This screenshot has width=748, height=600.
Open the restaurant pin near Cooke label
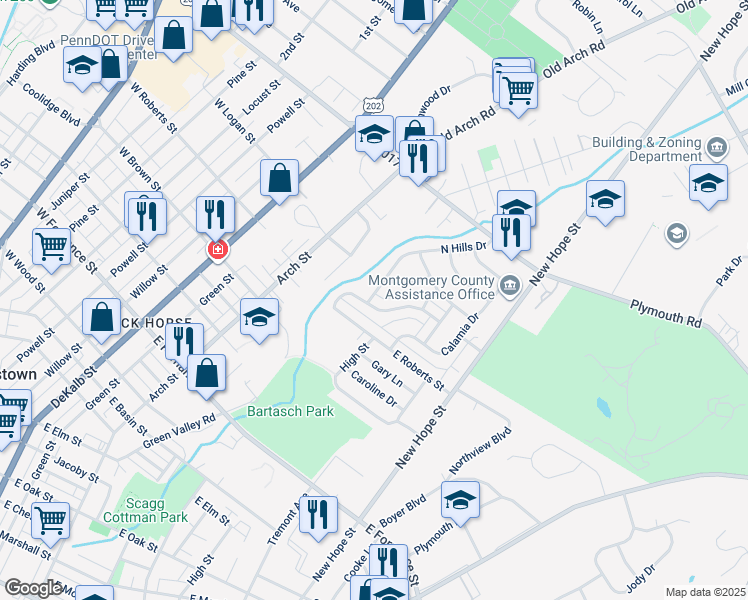tap(388, 561)
